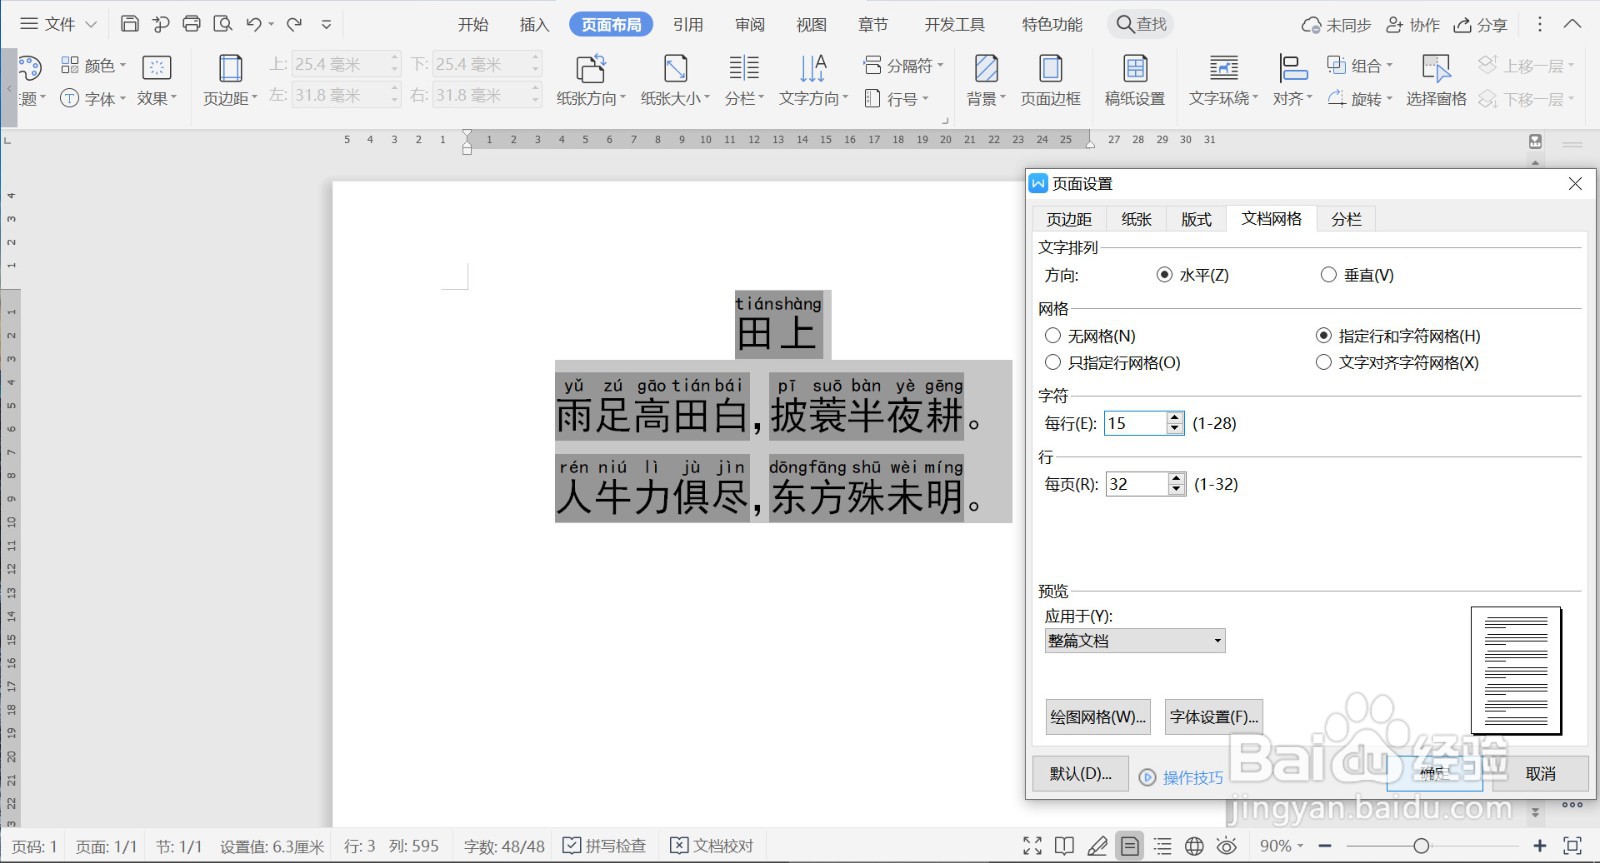Click the Print icon in quick toolbar
Screen dimensions: 1600x863
point(191,24)
